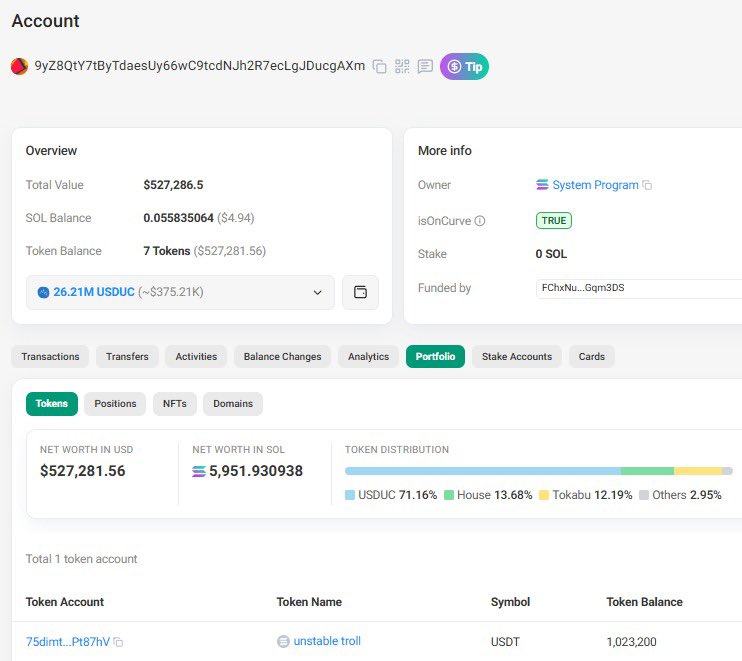Copy the System Program owner address
Viewport: 742px width, 661px height.
coord(647,185)
